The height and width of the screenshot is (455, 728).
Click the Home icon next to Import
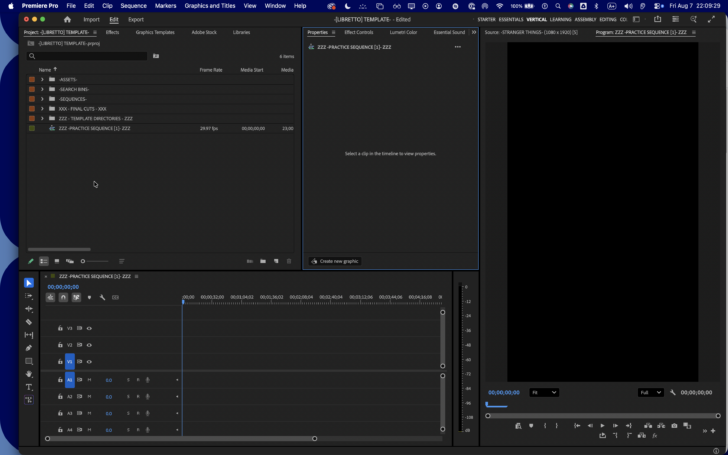click(x=67, y=20)
